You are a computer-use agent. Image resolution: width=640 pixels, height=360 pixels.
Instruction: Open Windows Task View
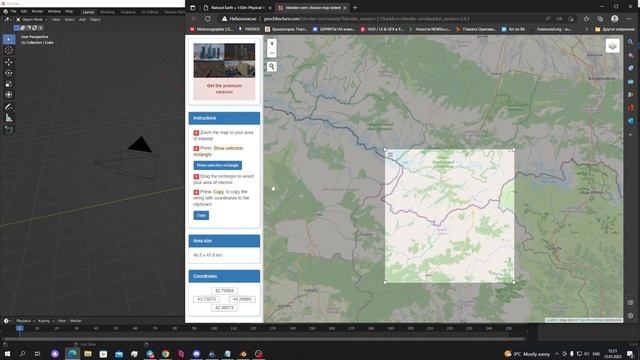[x=38, y=354]
